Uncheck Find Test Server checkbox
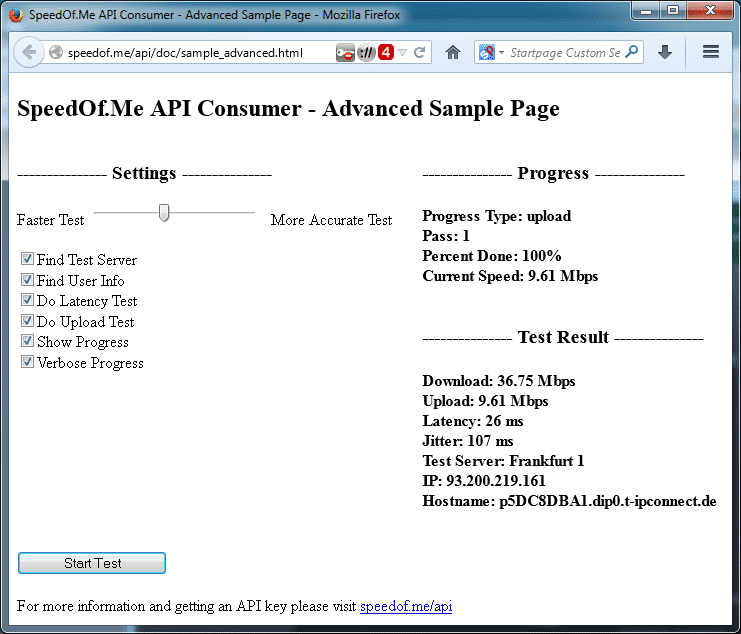The image size is (741, 634). tap(27, 258)
